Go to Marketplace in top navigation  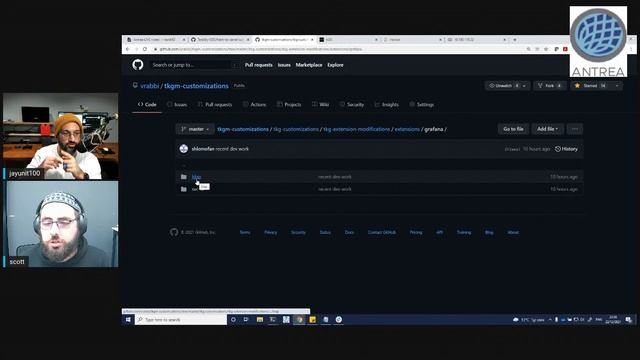(309, 65)
